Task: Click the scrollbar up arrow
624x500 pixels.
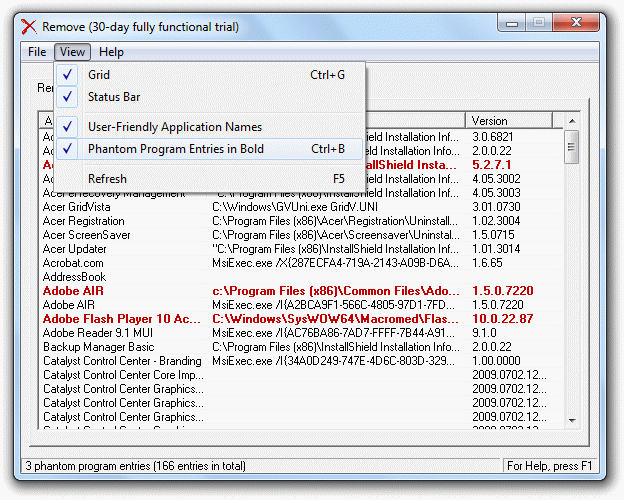Action: (572, 121)
